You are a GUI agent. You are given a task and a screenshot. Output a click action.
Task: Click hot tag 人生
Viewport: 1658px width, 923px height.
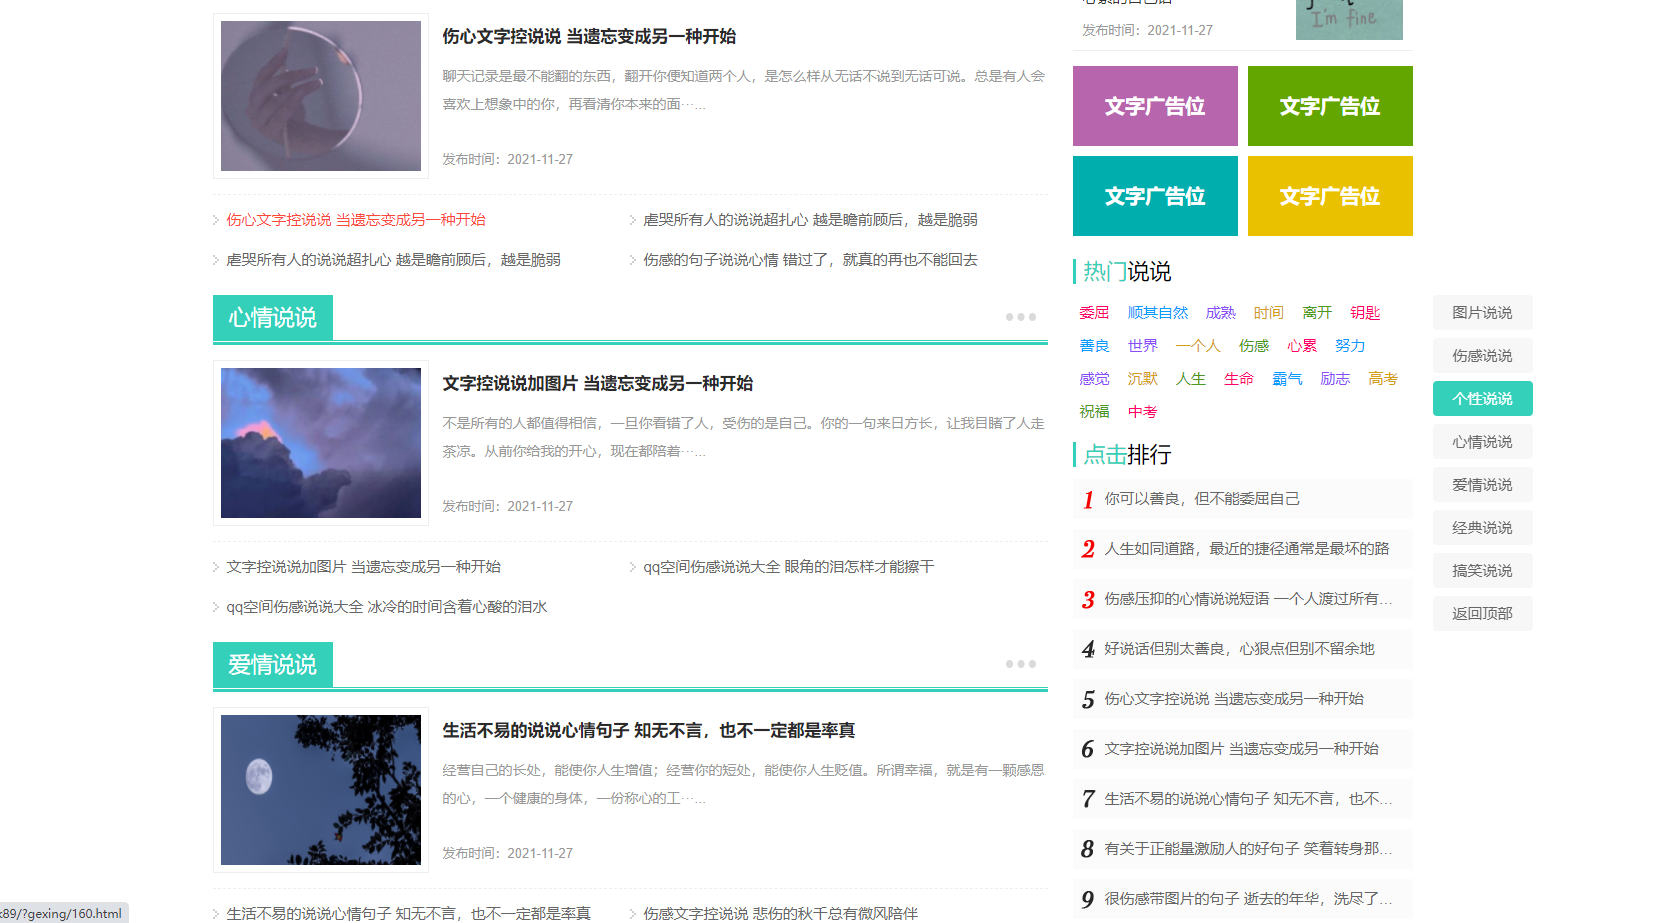(x=1190, y=378)
